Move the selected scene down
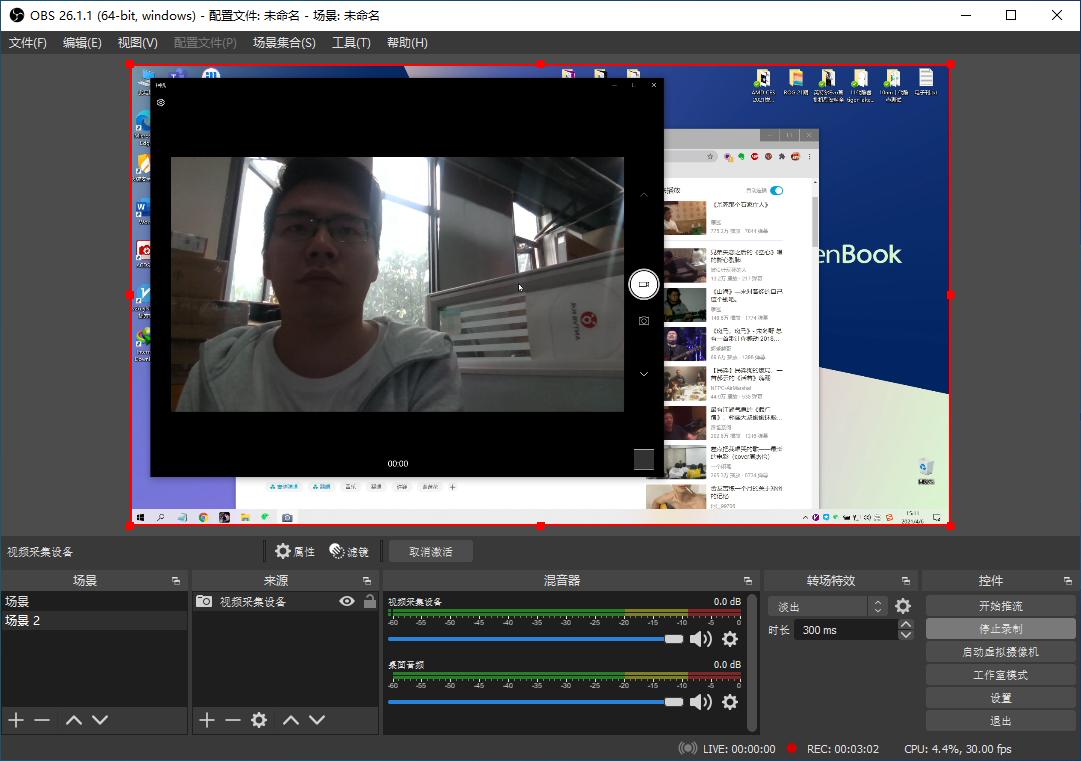The image size is (1081, 761). pos(100,720)
